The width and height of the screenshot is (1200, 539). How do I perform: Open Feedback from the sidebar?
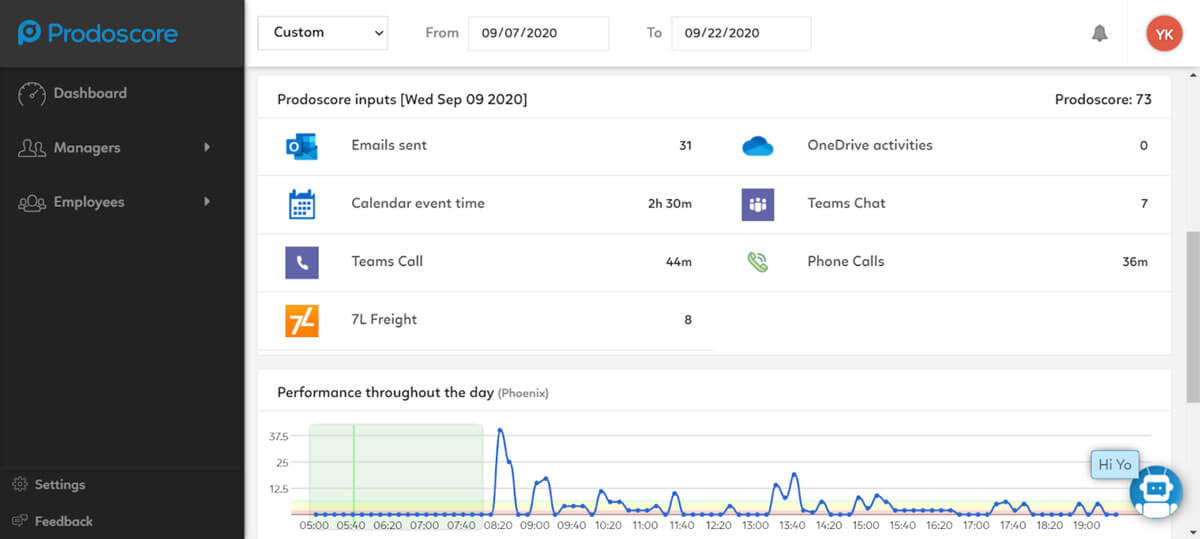pyautogui.click(x=64, y=521)
